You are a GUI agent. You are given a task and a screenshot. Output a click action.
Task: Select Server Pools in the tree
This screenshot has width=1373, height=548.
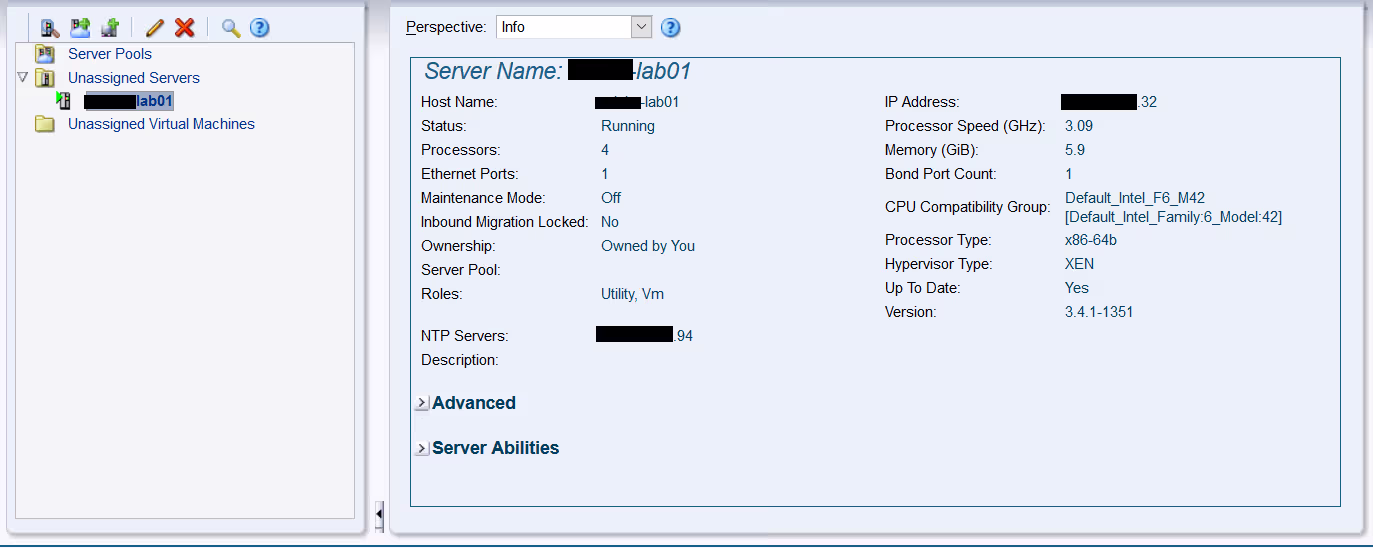pyautogui.click(x=110, y=54)
